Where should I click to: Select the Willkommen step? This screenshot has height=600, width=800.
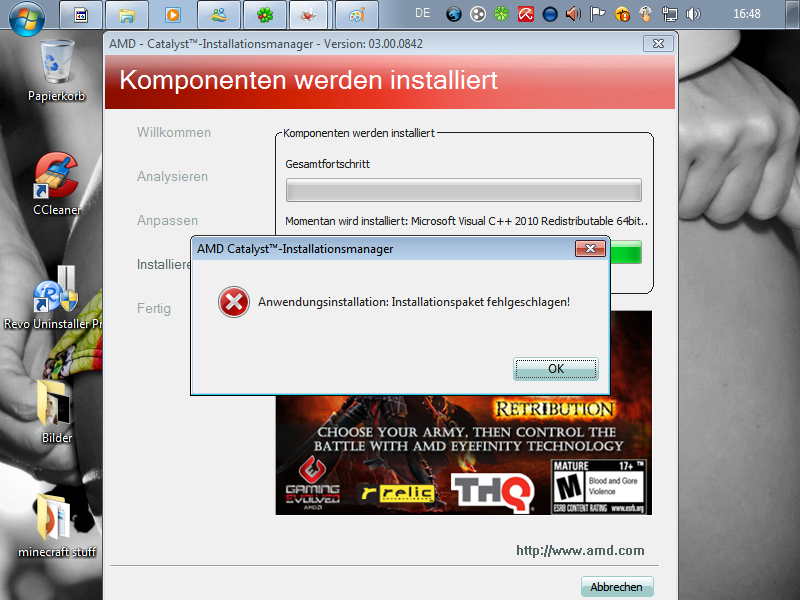(174, 133)
